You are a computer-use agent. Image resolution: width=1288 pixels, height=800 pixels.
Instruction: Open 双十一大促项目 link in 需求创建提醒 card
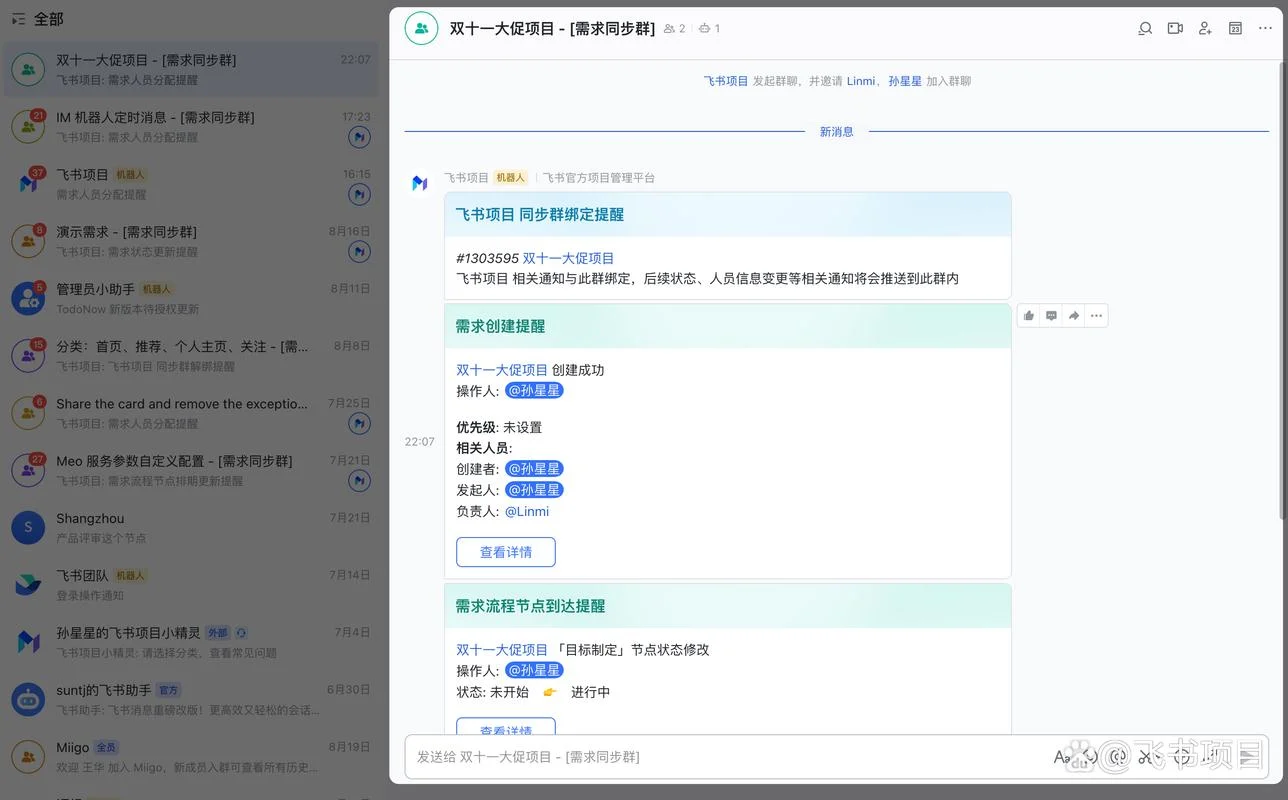coord(502,370)
